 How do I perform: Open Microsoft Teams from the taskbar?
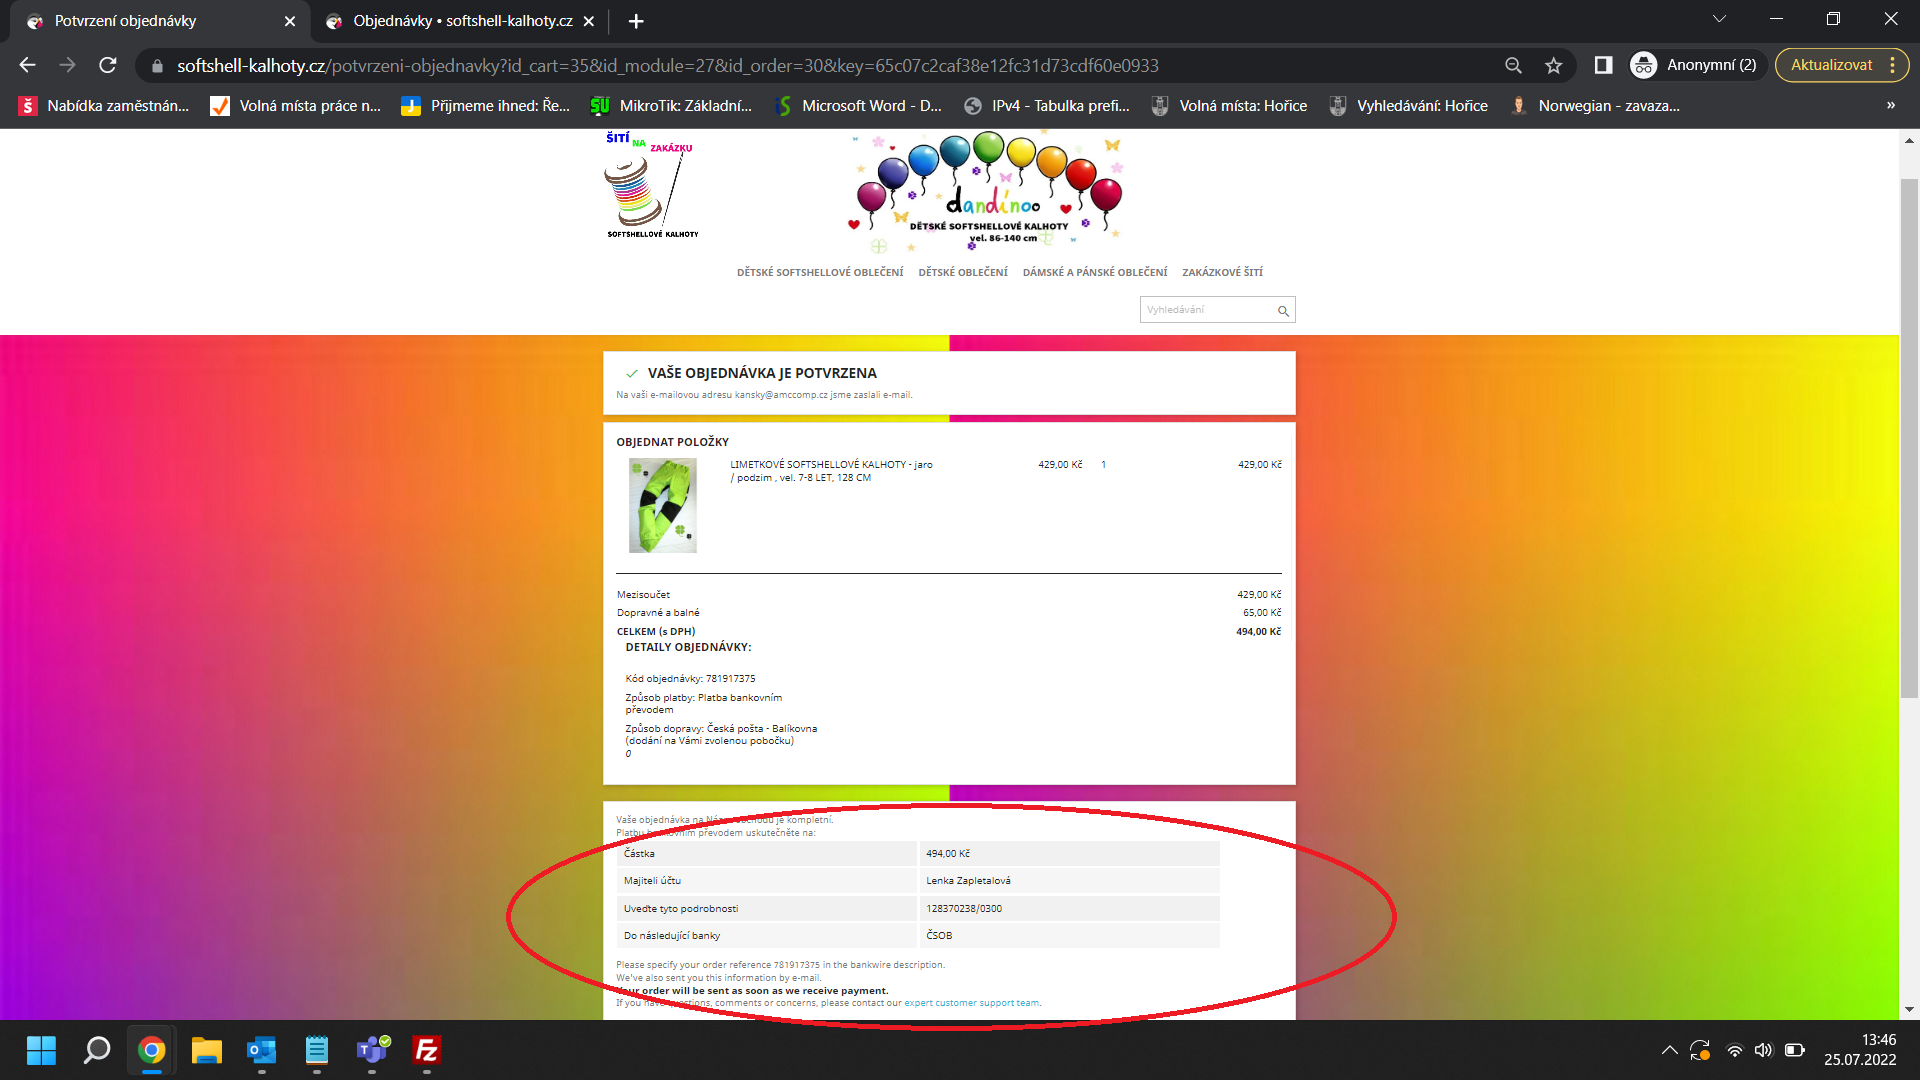372,1050
